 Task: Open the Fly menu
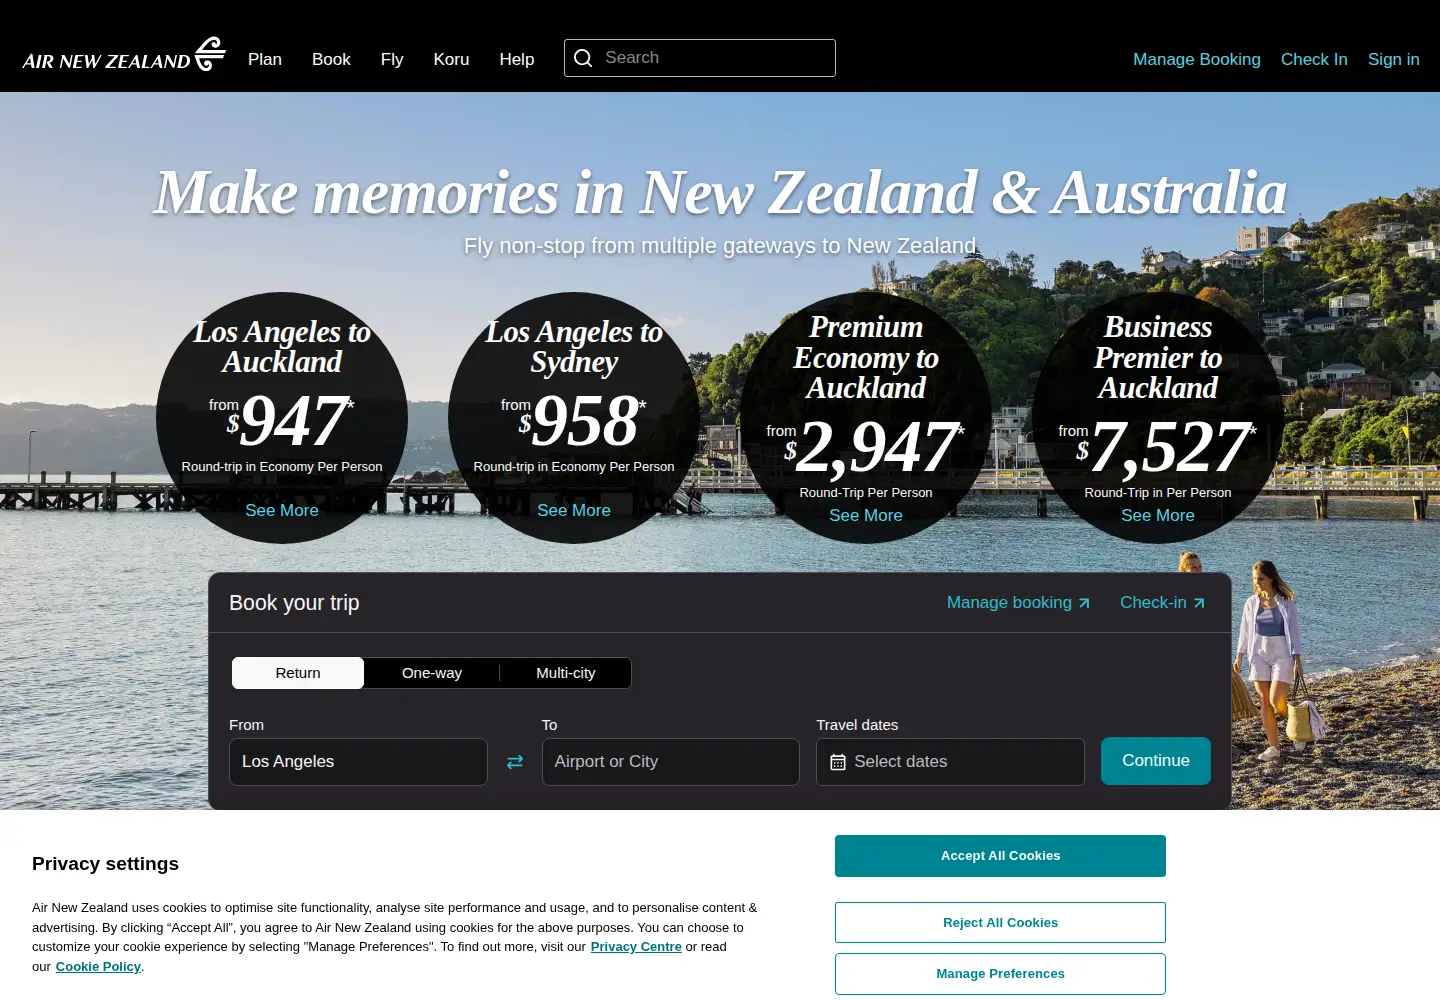[x=392, y=59]
